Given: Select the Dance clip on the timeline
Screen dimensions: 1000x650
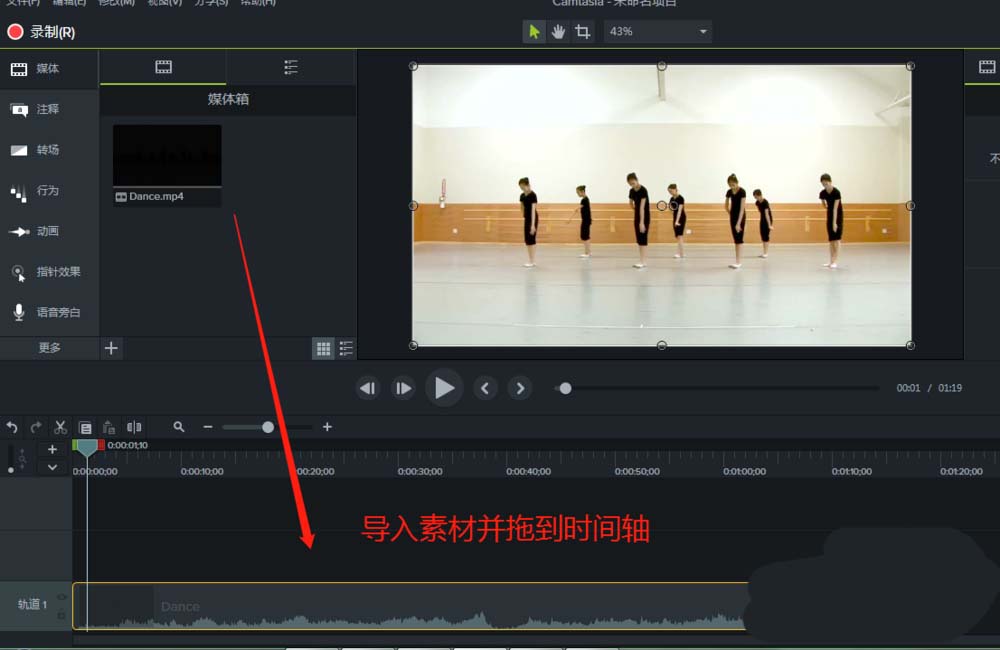Looking at the screenshot, I should click(x=411, y=606).
